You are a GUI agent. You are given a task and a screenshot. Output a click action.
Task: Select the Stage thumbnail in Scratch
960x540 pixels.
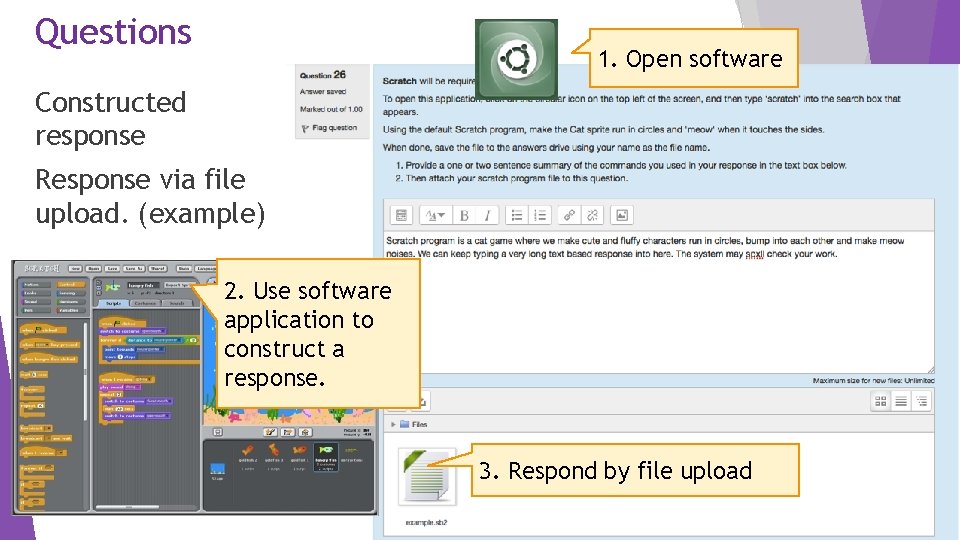[x=217, y=471]
